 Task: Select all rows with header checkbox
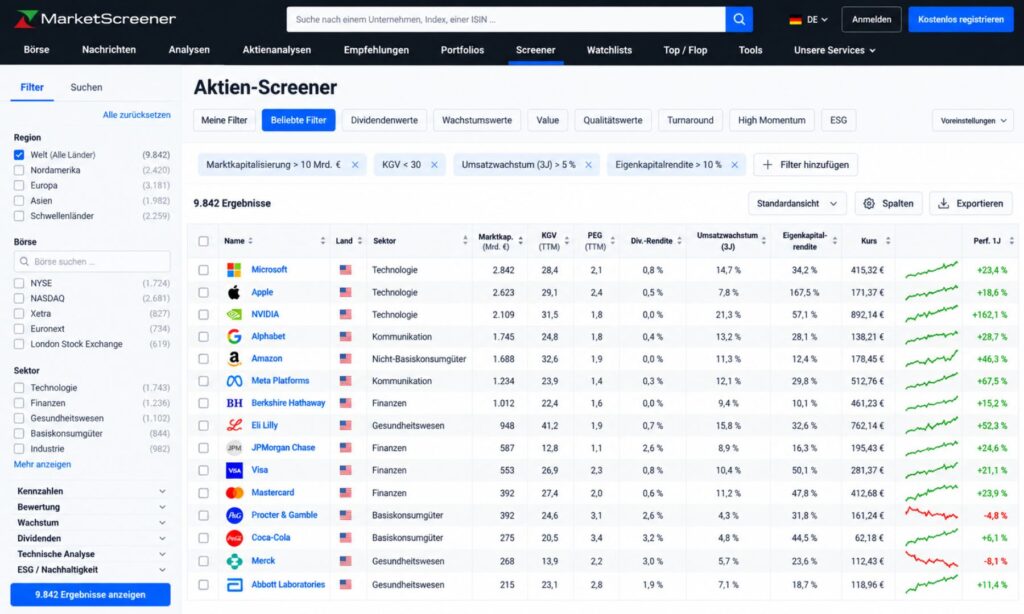tap(204, 241)
